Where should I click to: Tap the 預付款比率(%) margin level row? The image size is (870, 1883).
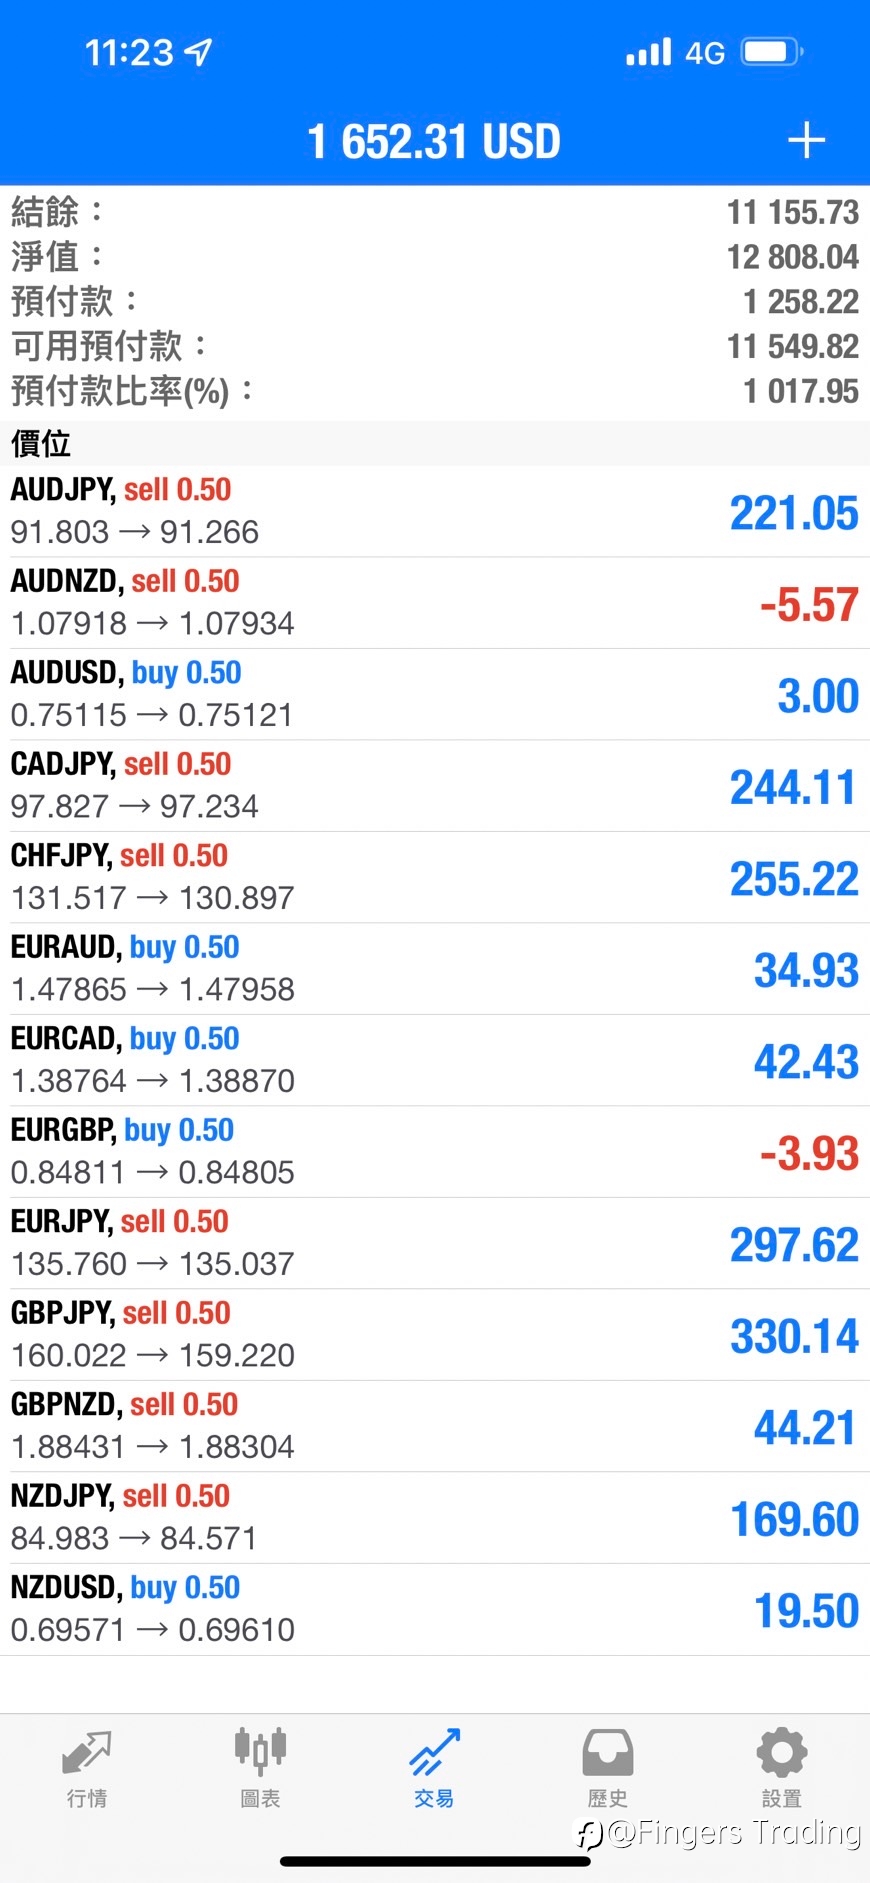pyautogui.click(x=435, y=391)
